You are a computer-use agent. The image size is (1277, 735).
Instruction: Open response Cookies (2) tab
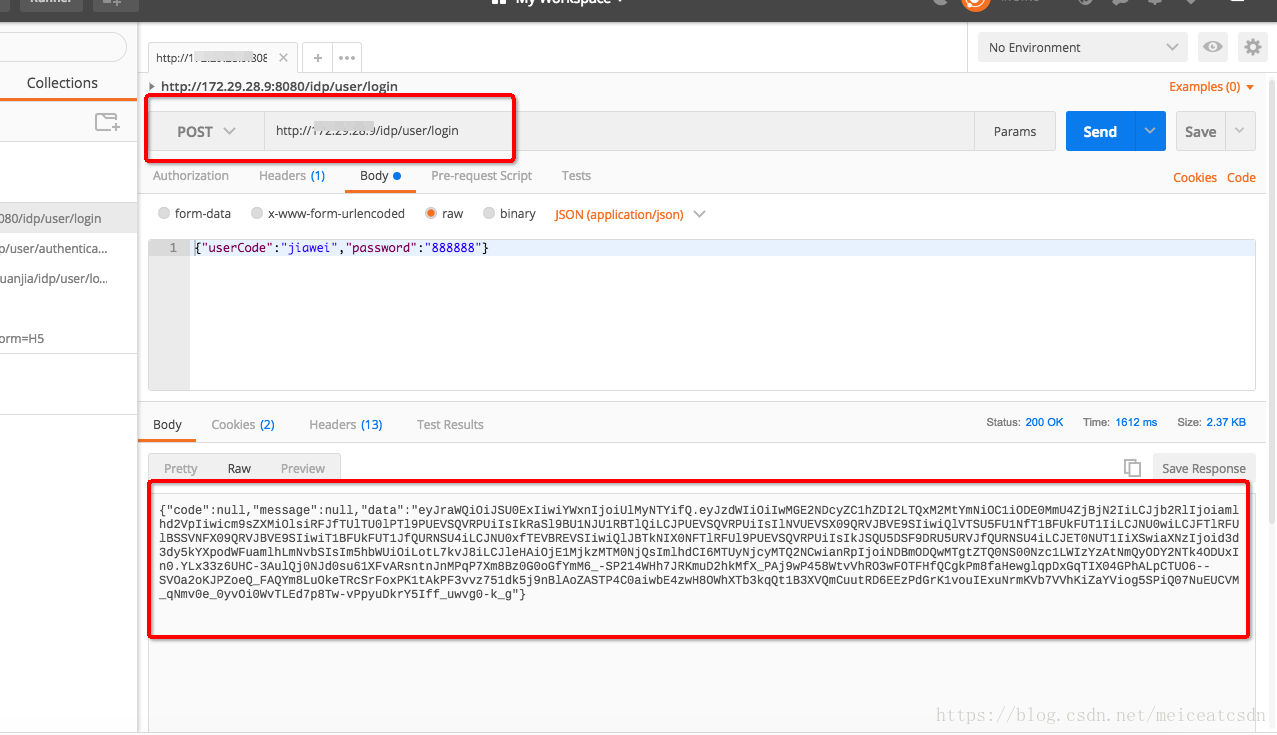[243, 424]
